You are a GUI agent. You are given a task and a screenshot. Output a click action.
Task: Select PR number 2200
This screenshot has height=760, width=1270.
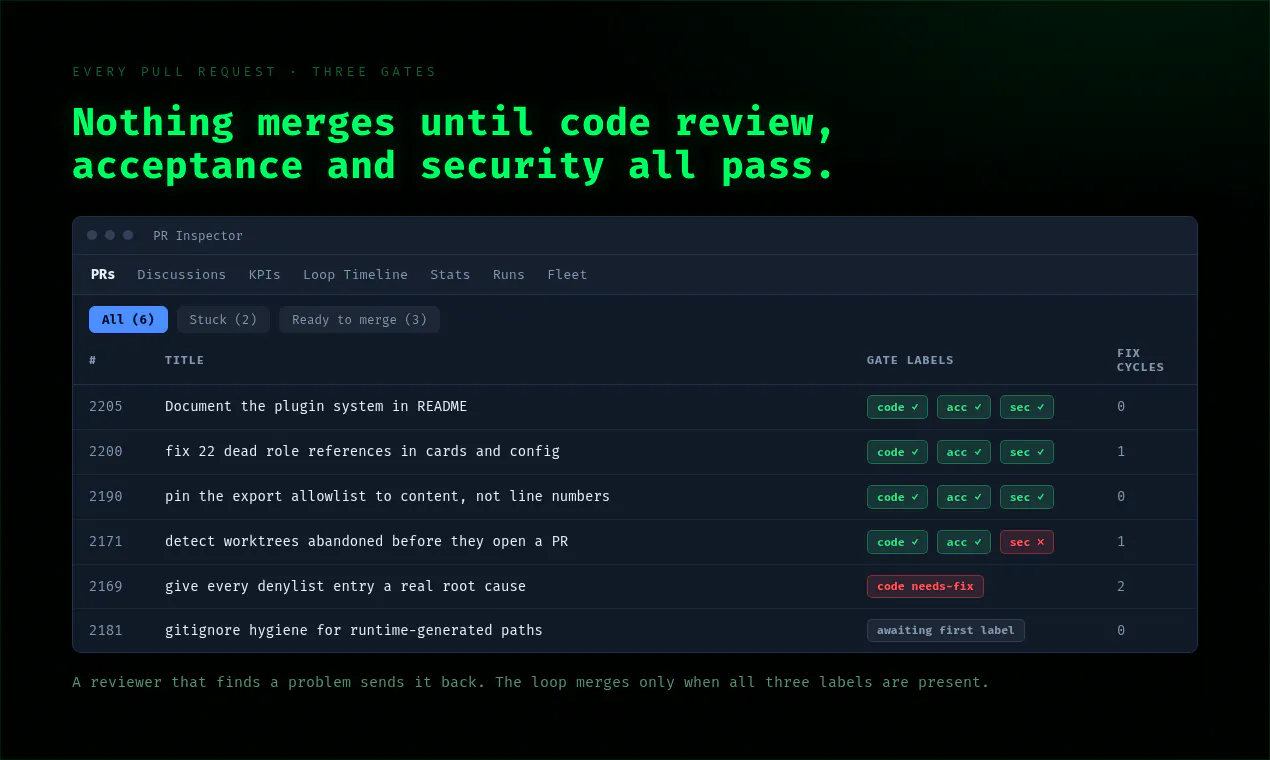point(106,451)
